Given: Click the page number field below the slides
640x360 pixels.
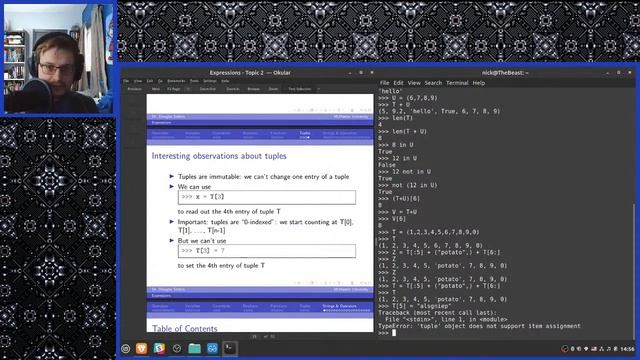Looking at the screenshot, I should click(255, 337).
